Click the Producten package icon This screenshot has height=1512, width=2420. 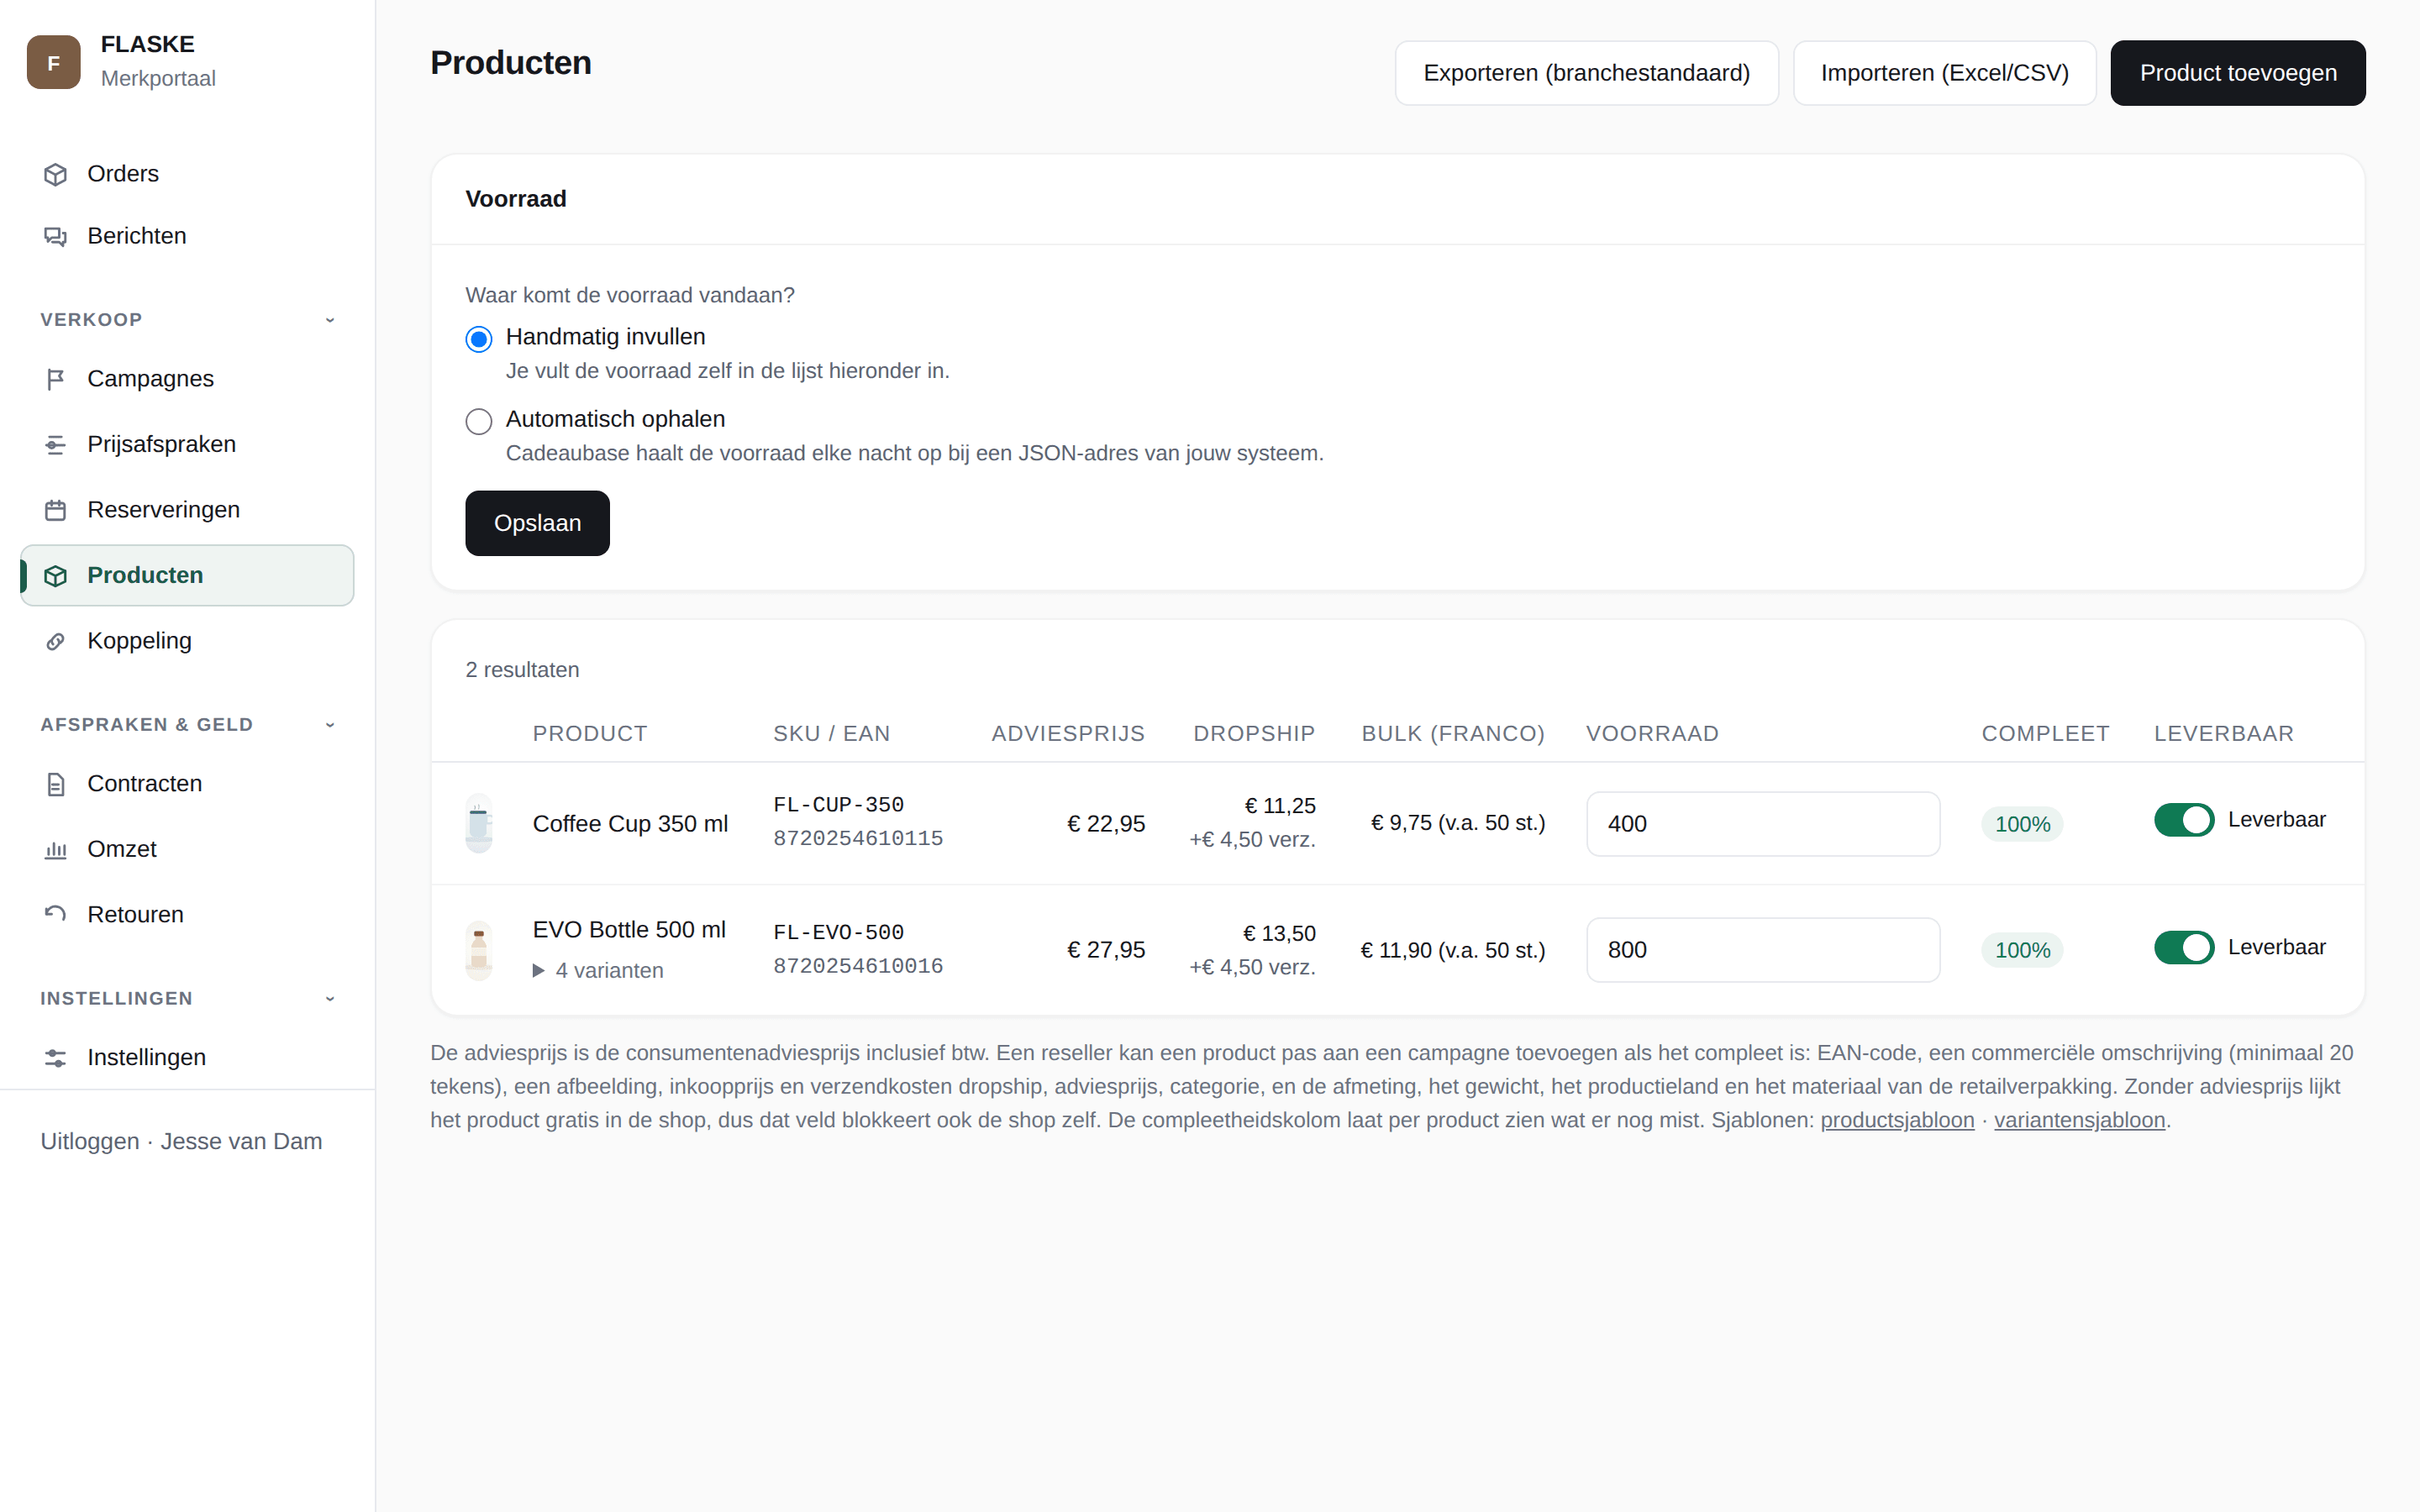(x=56, y=576)
